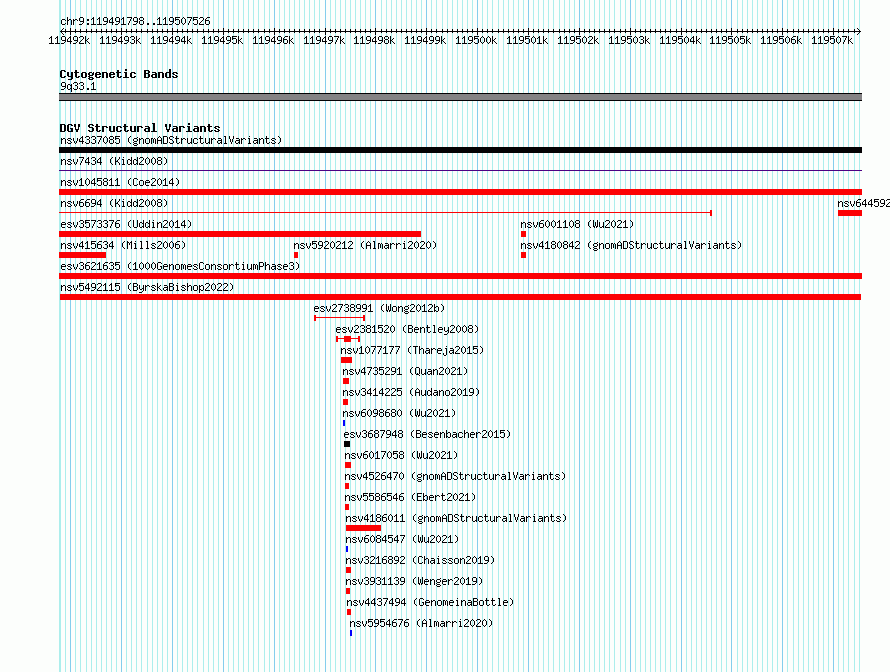Open the nsv7434 (Kidd2008) variant label
Viewport: 890px width, 672px height.
point(114,161)
